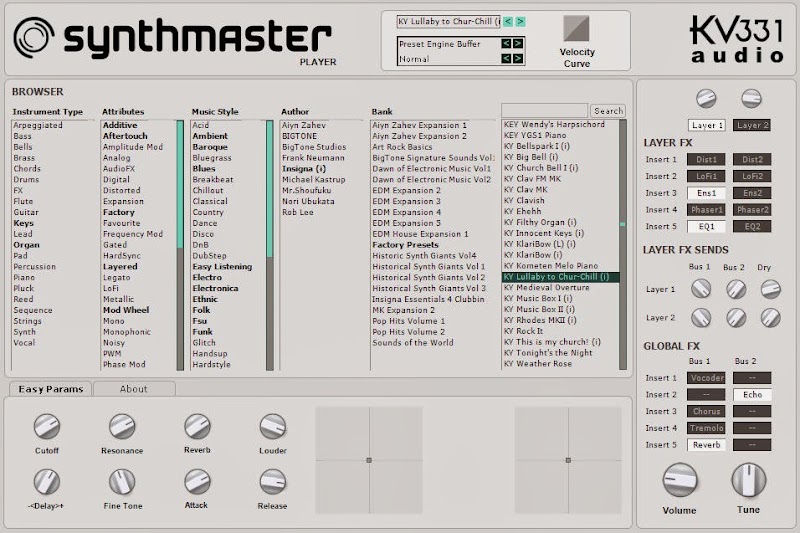Click Layer 2 Bus 1 send knob

(x=701, y=318)
